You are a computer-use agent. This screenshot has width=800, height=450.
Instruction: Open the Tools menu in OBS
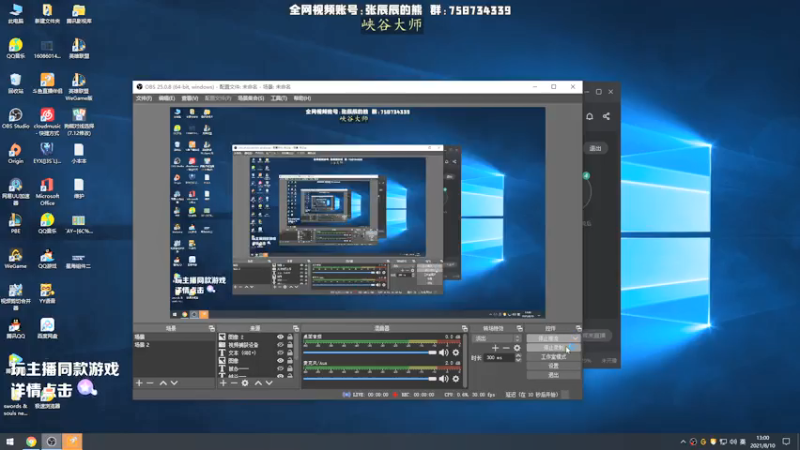pos(278,98)
